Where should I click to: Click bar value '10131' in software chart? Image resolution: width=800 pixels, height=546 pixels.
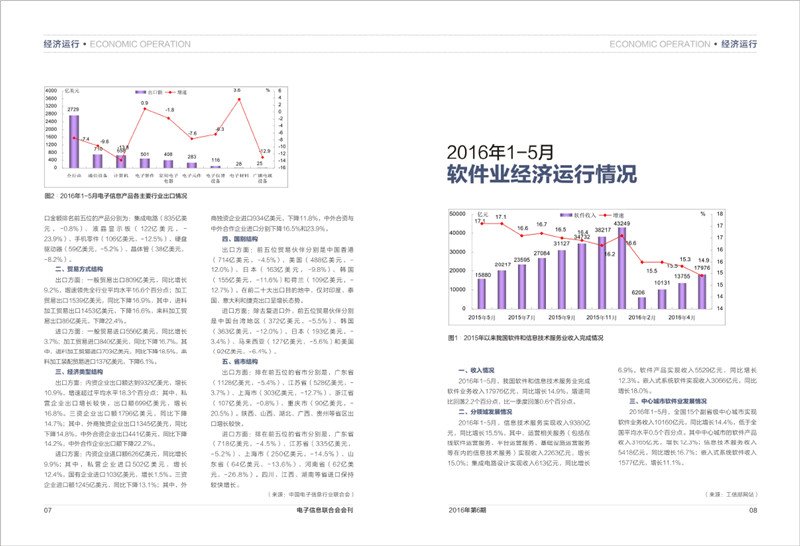point(662,283)
